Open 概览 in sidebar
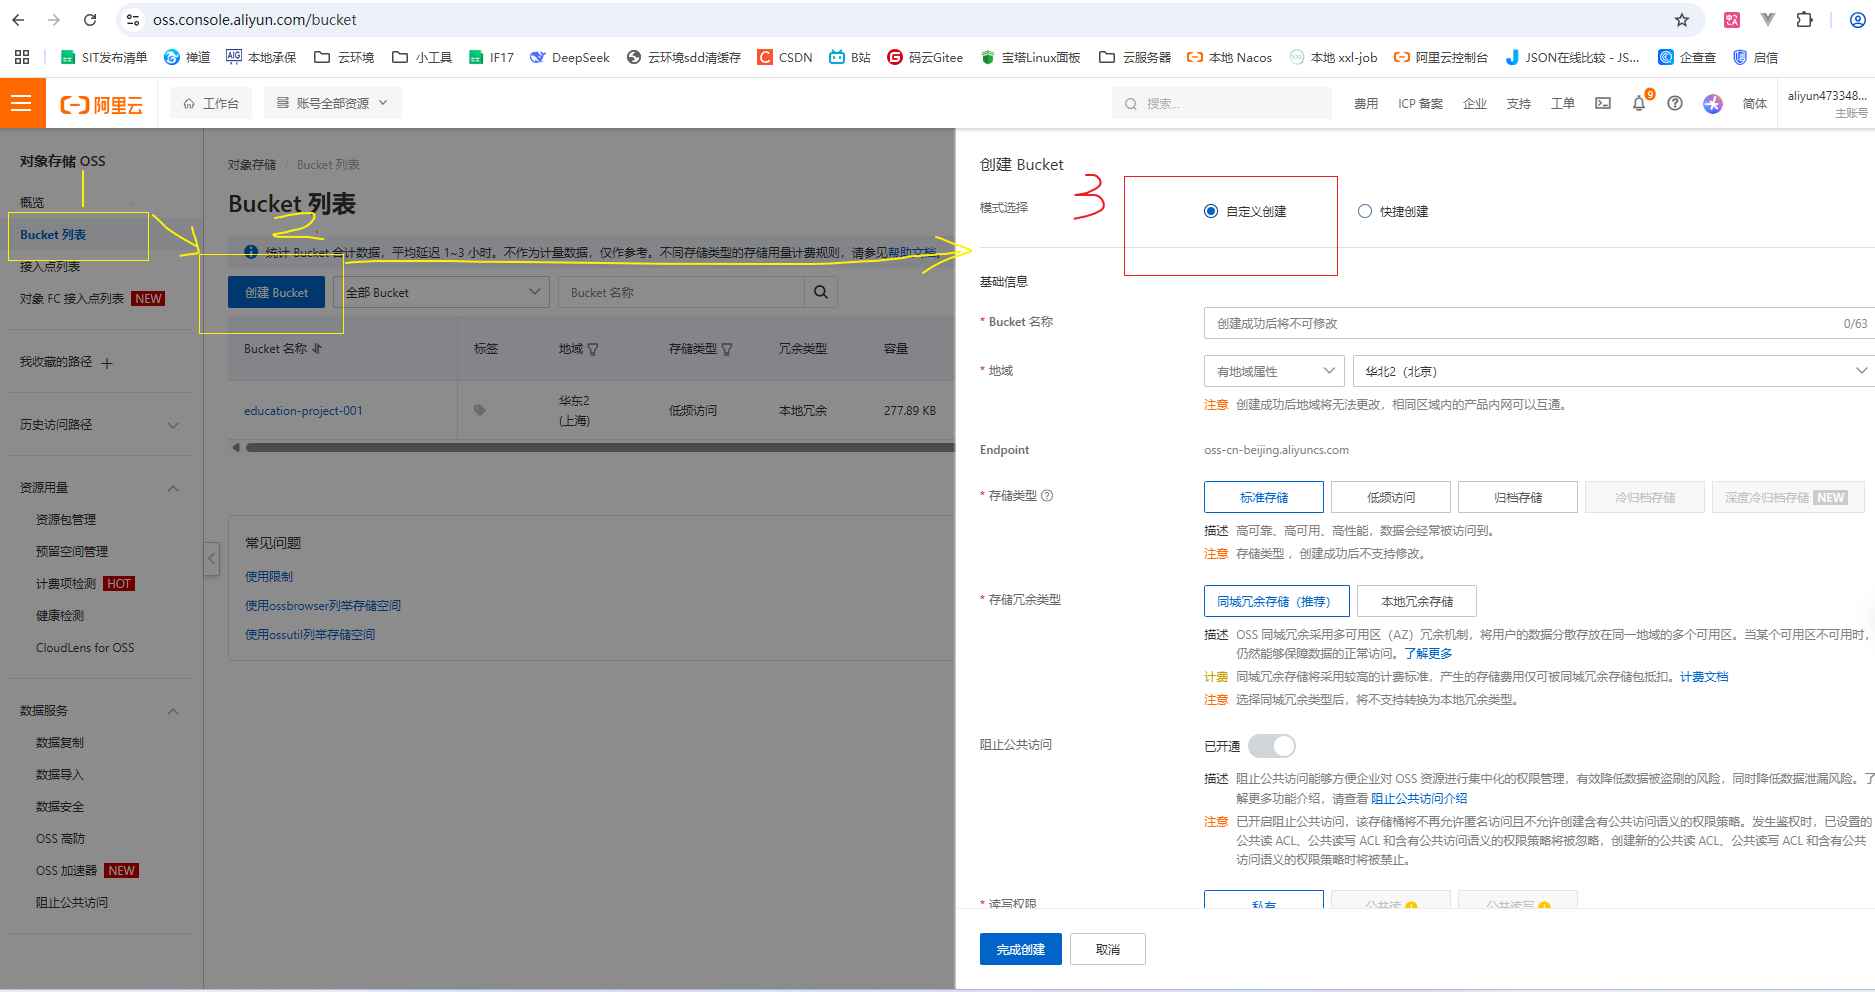This screenshot has width=1875, height=992. coord(32,203)
